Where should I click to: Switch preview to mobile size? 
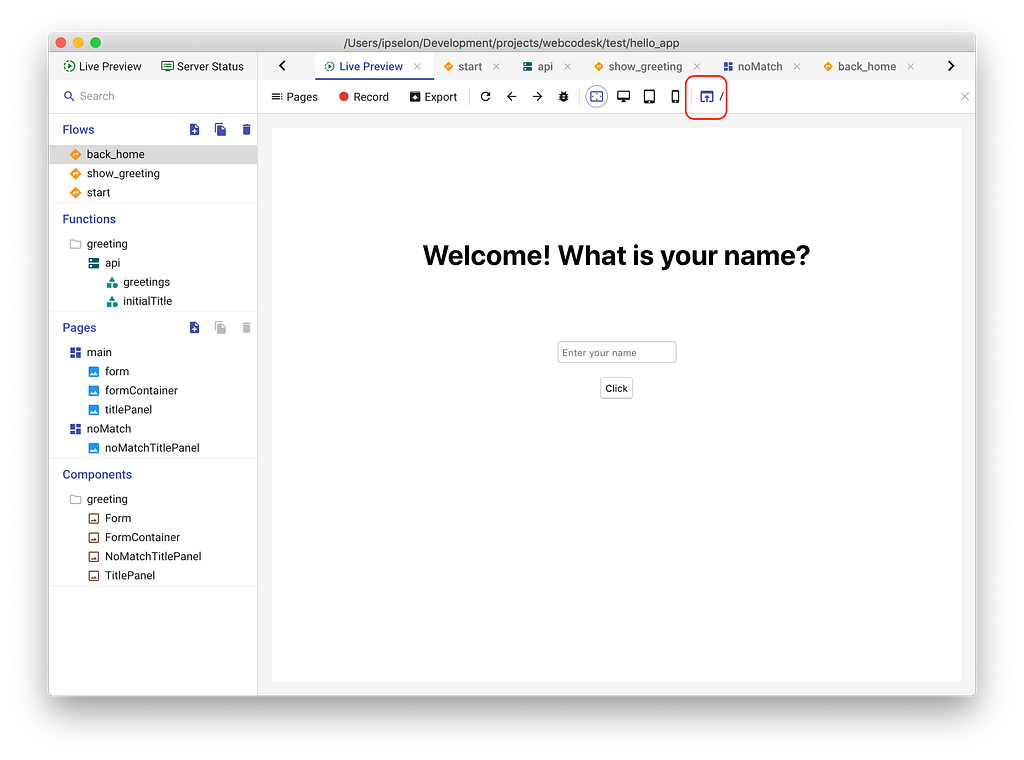(x=675, y=97)
